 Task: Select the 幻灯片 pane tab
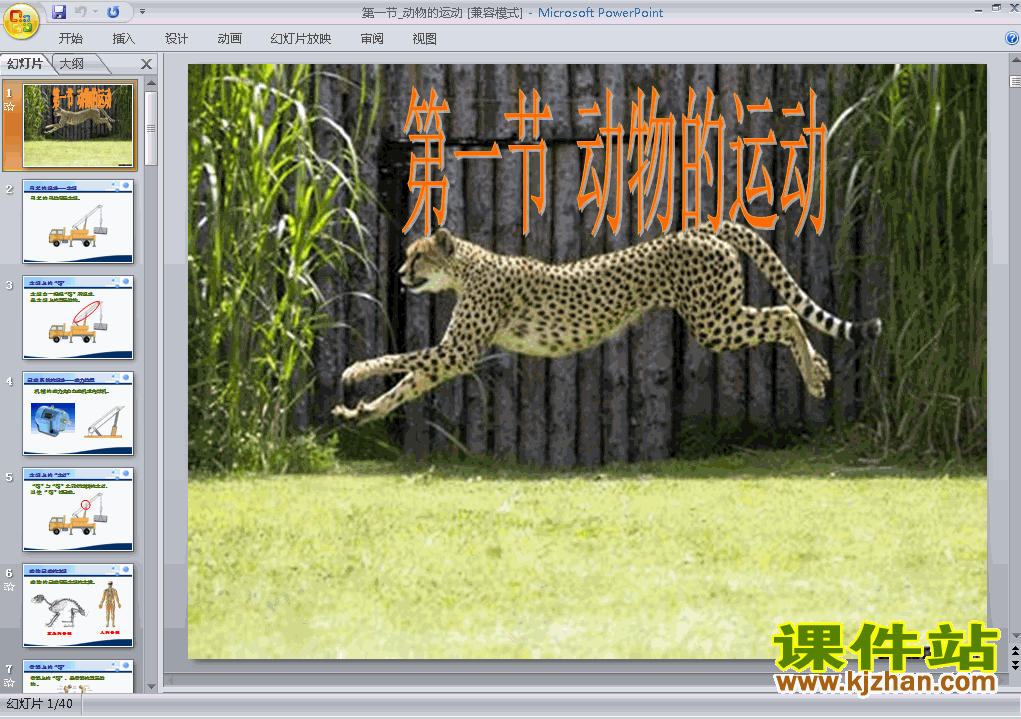(25, 64)
